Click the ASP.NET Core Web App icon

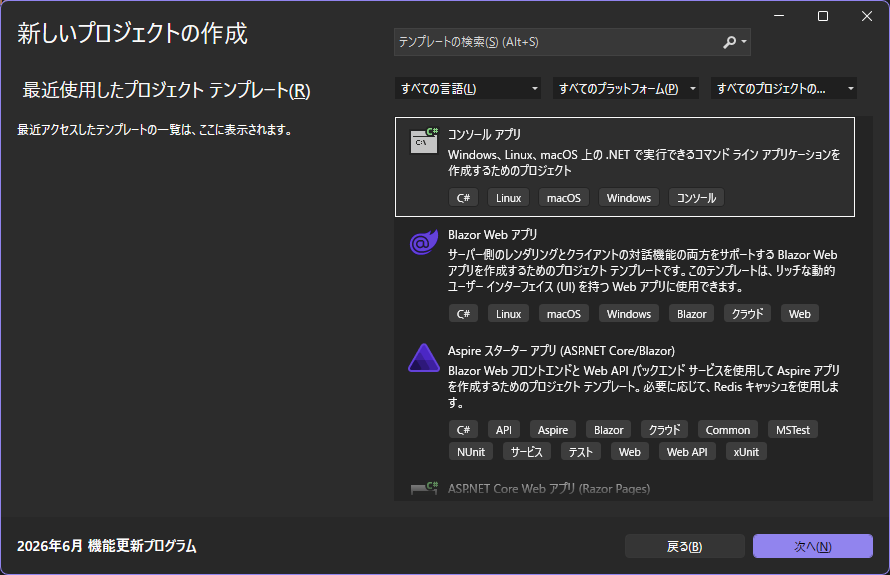424,488
